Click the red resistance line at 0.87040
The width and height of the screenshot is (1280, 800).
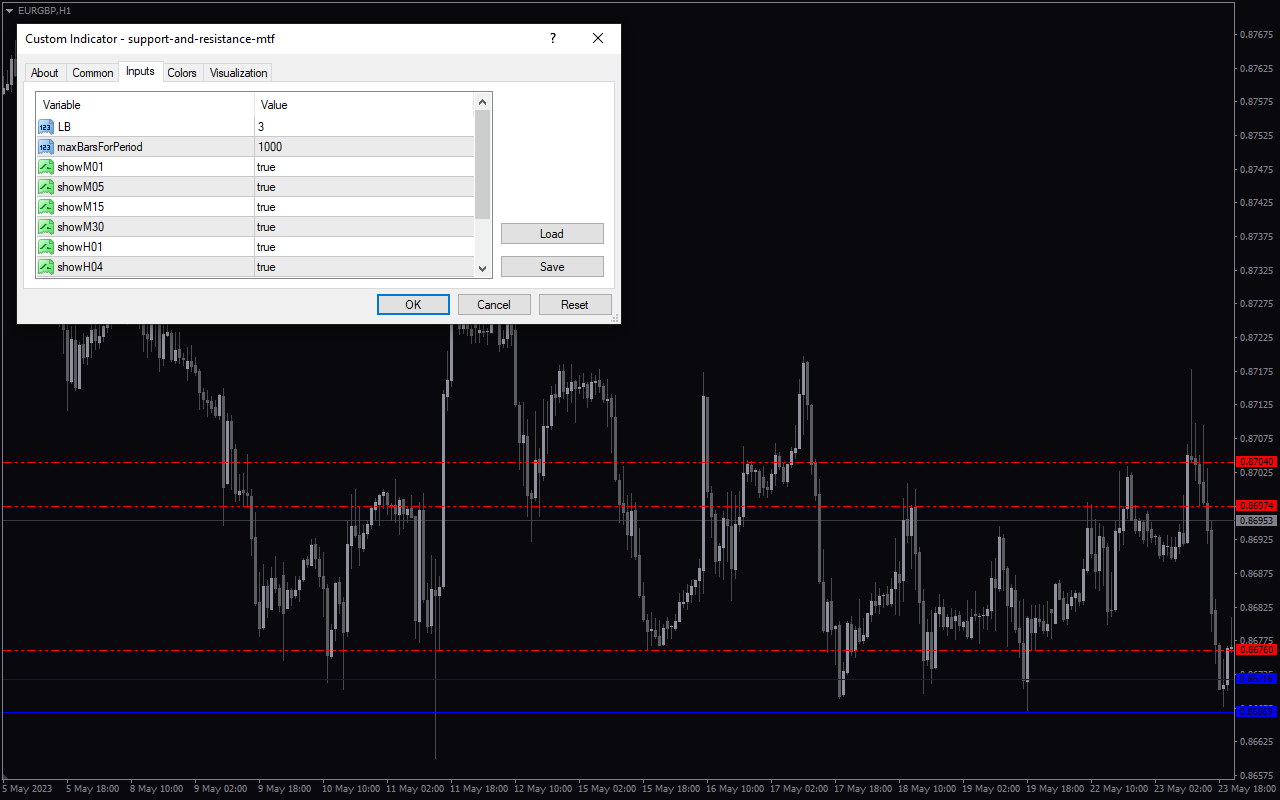point(618,462)
